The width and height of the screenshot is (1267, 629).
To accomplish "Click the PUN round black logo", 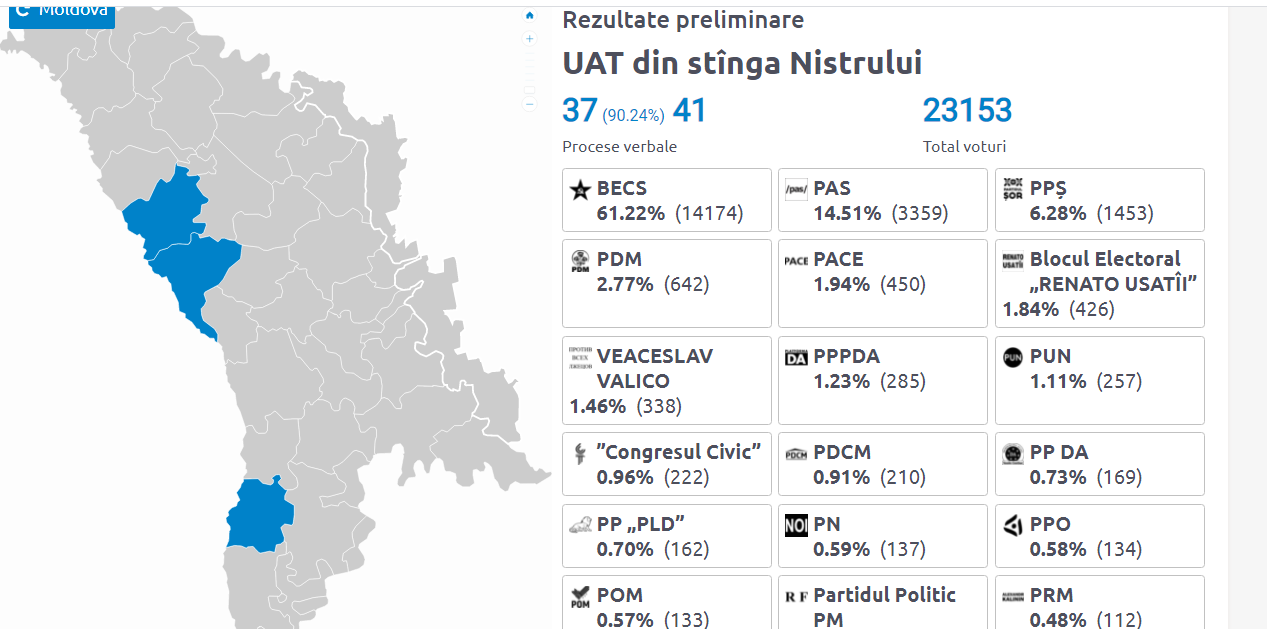I will [x=1012, y=357].
